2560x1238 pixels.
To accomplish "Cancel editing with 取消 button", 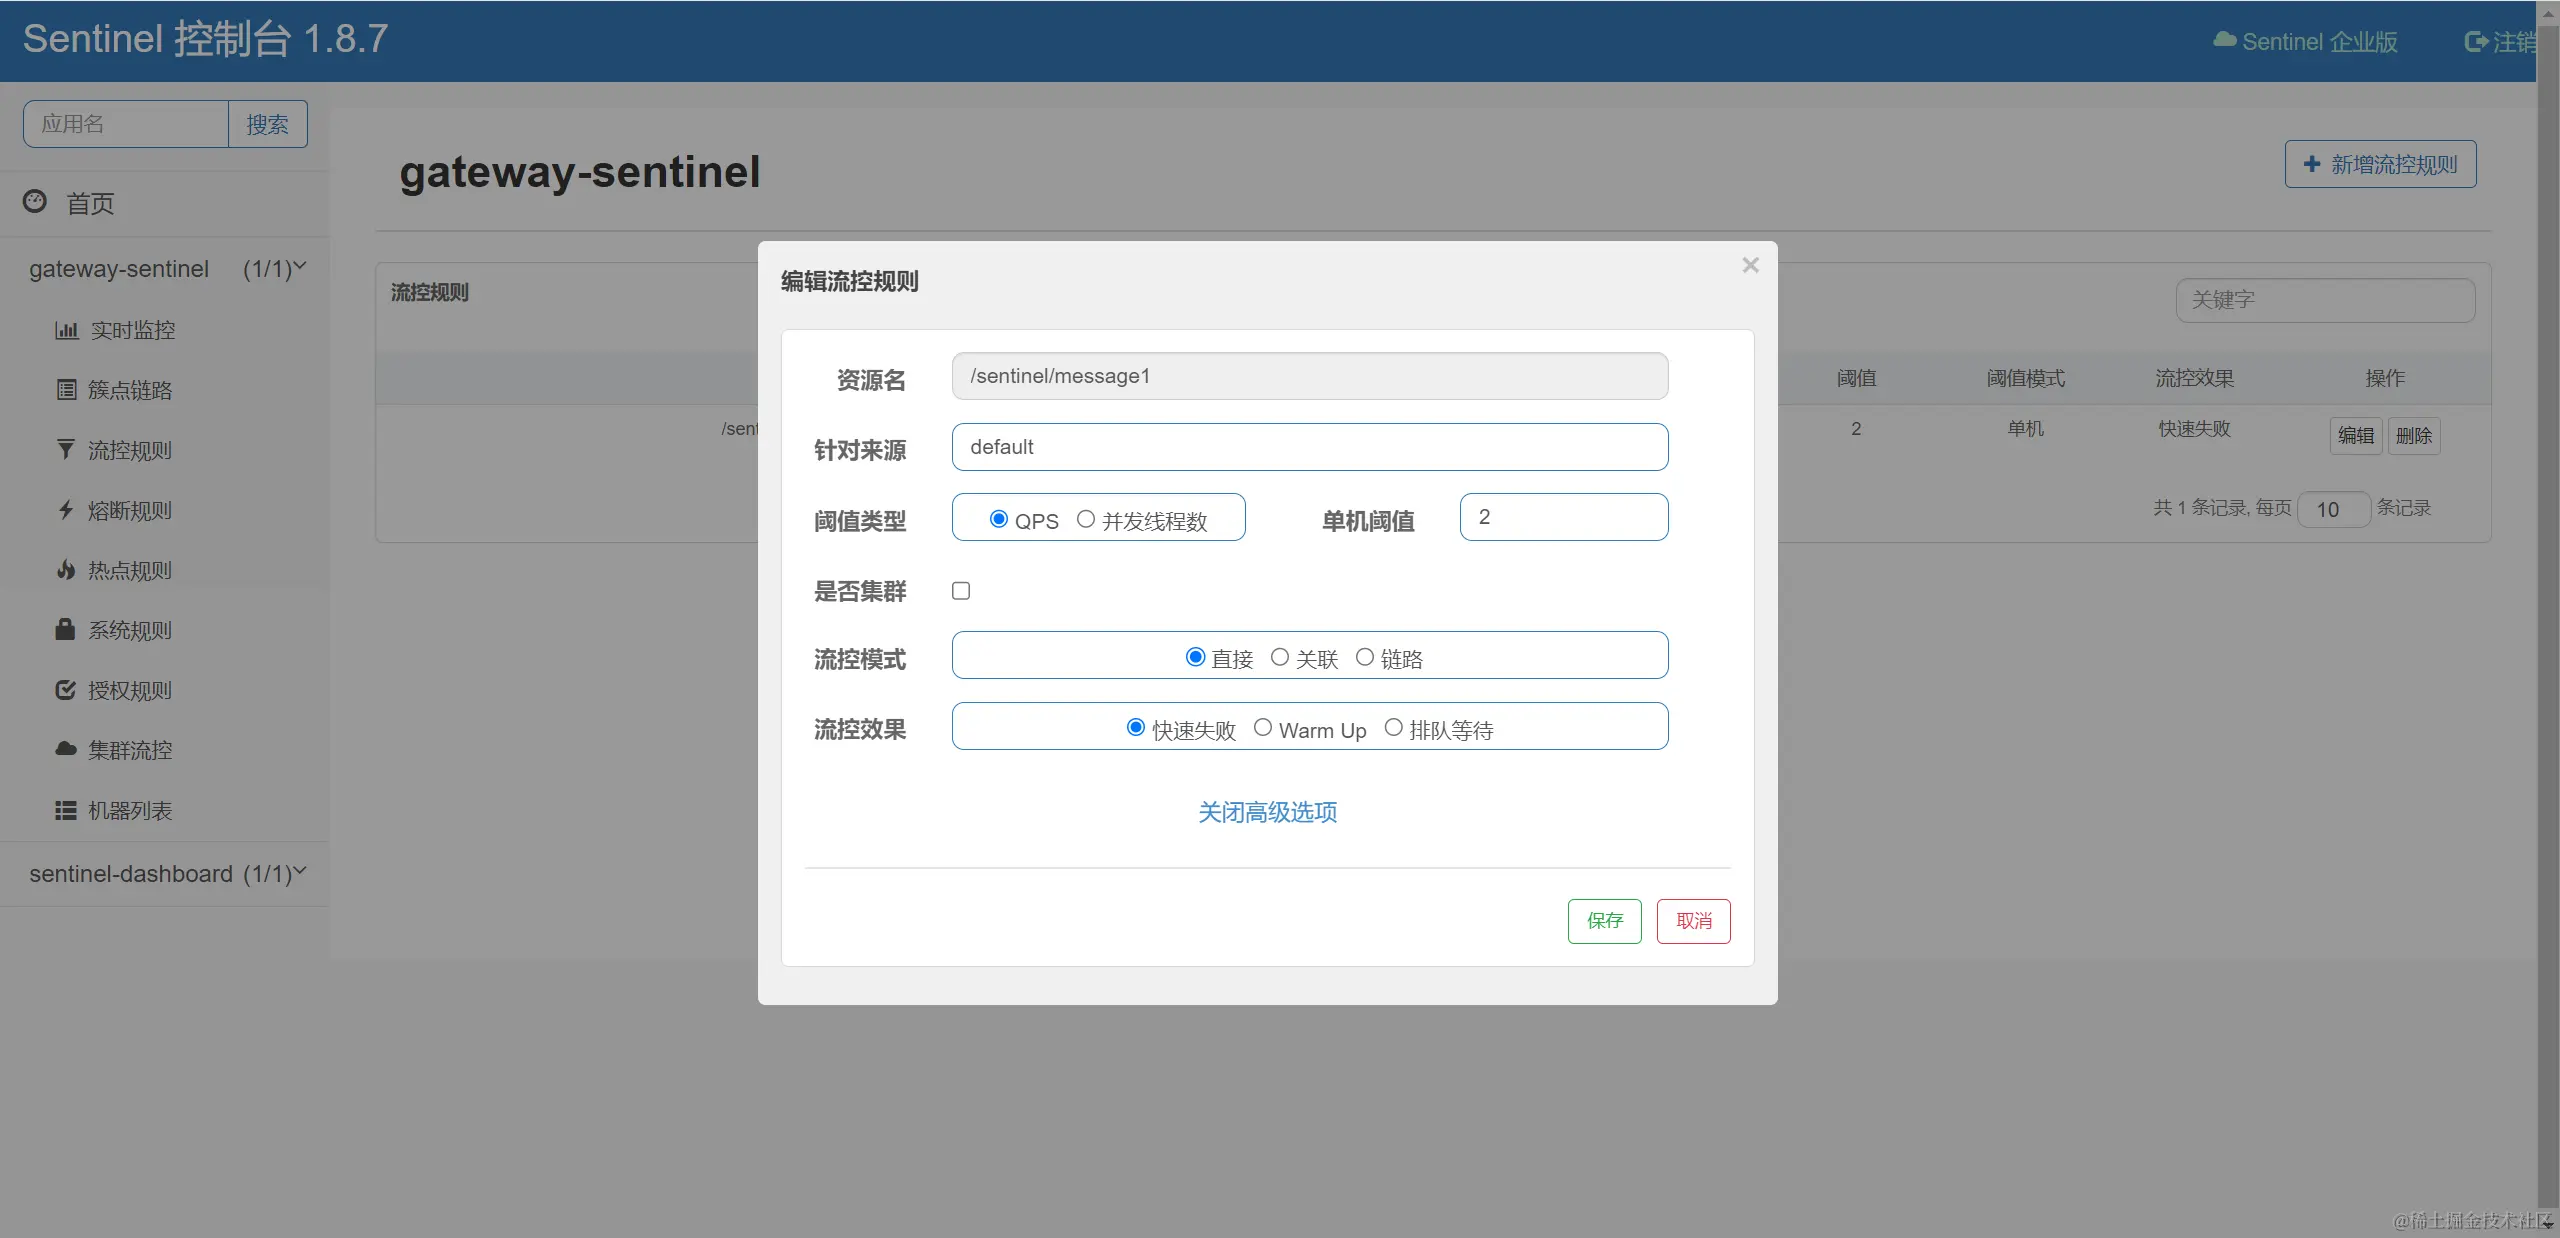I will click(1693, 921).
